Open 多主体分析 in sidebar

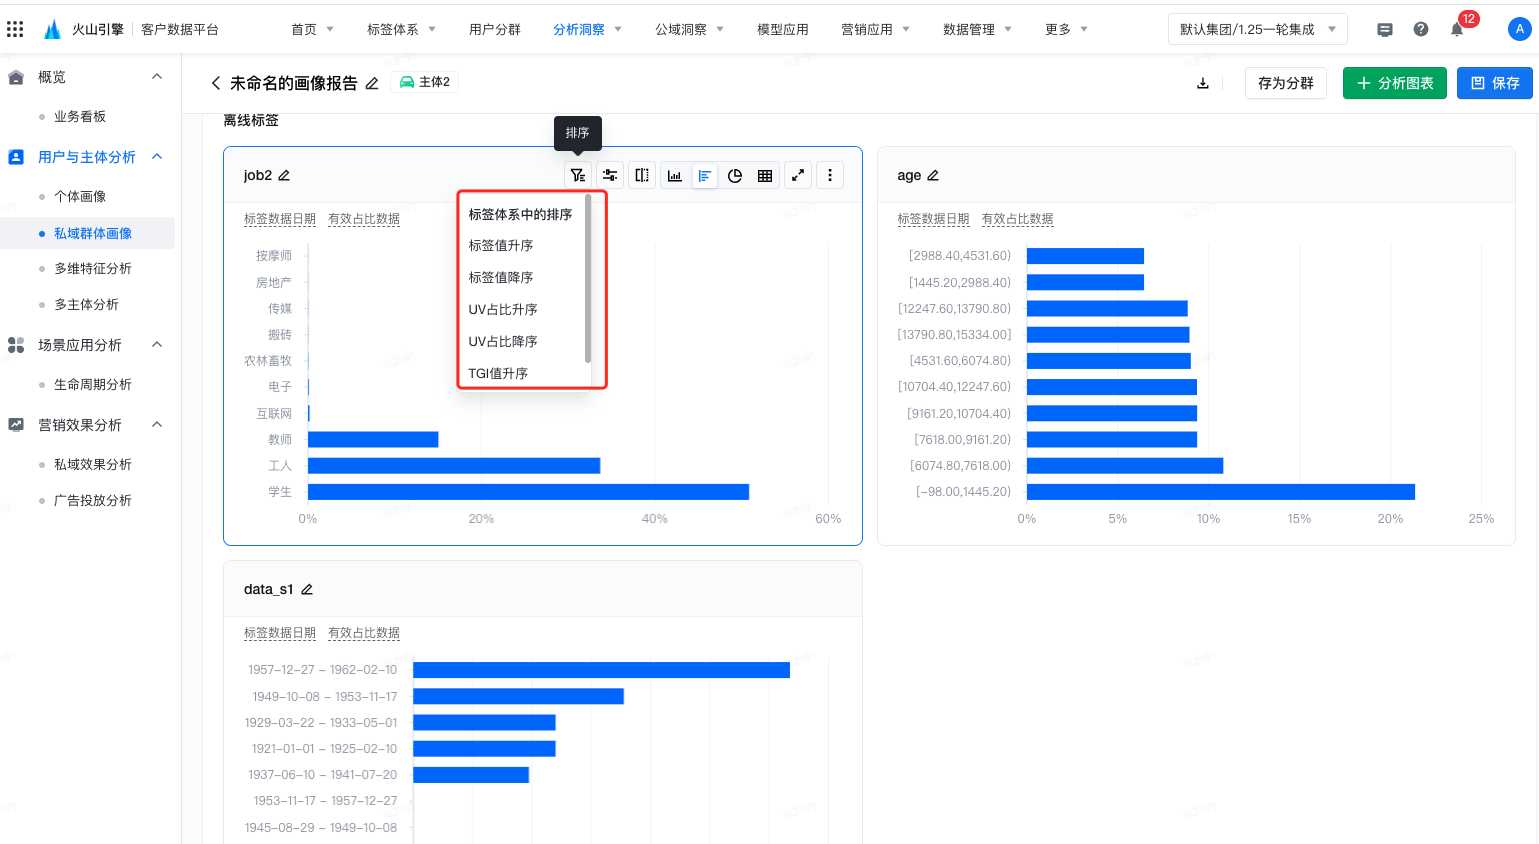pyautogui.click(x=86, y=305)
